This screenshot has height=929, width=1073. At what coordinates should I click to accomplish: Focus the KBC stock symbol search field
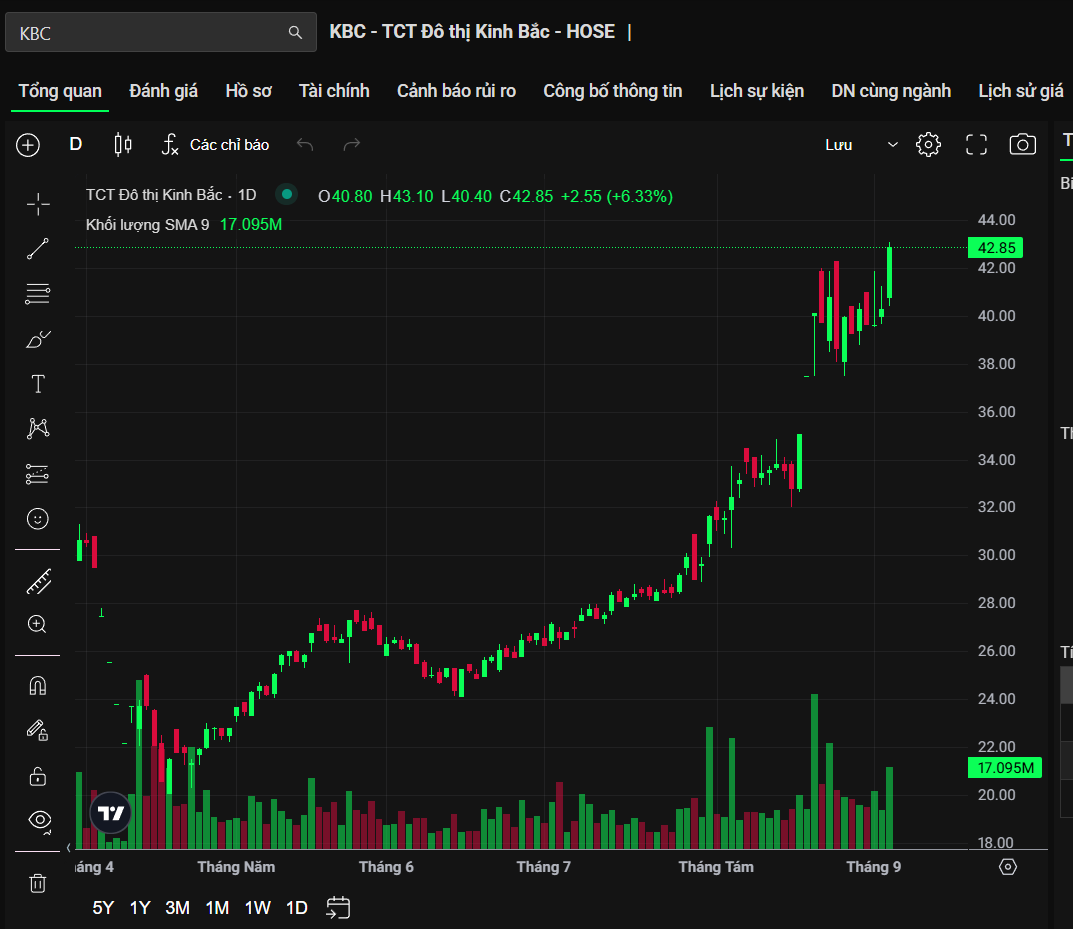(x=161, y=32)
